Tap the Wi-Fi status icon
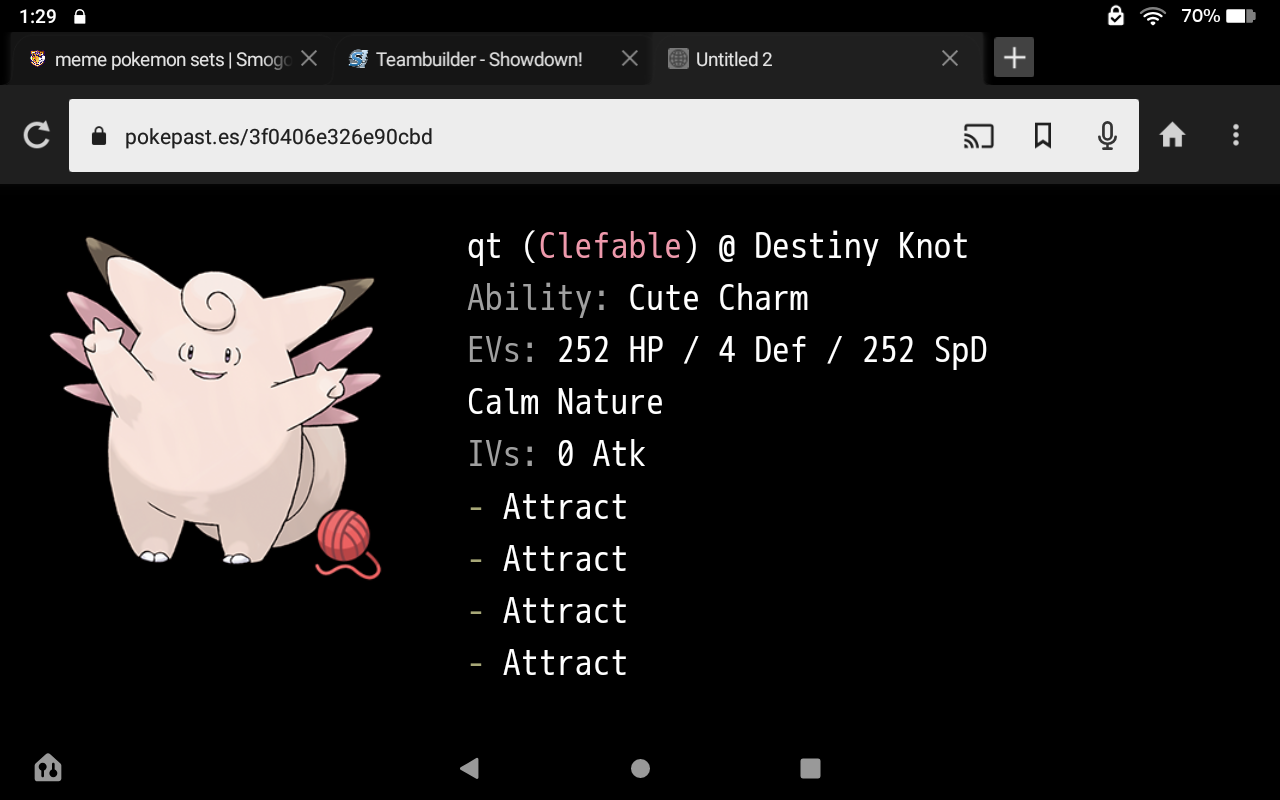 point(1153,16)
